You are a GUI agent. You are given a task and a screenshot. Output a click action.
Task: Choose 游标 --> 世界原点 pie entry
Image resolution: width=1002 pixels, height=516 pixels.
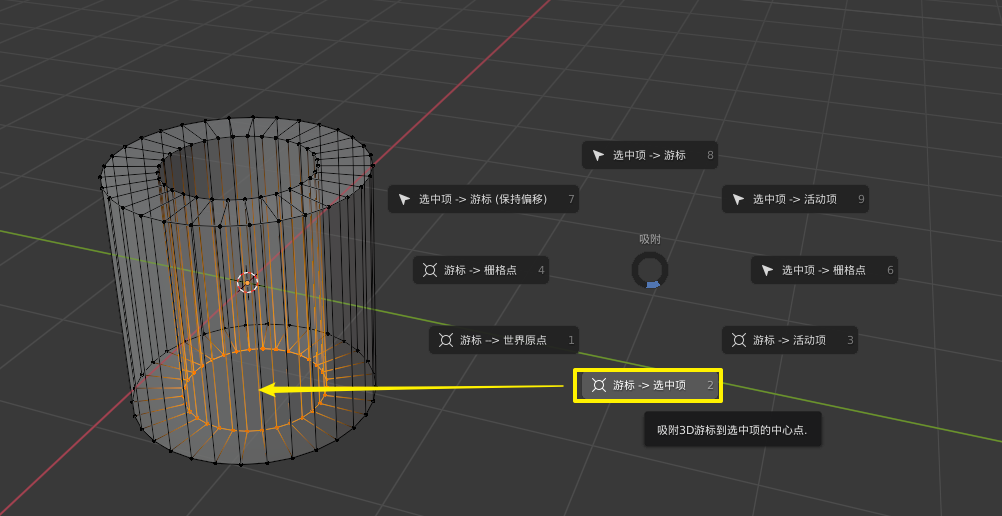[x=503, y=340]
